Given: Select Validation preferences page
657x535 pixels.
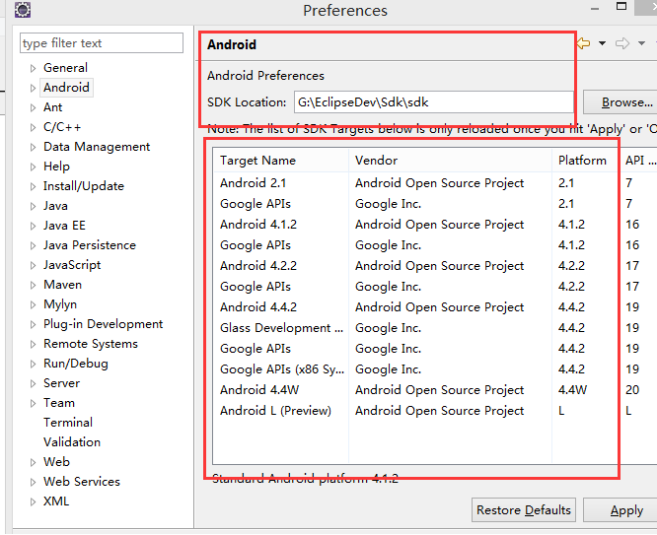Looking at the screenshot, I should pos(72,442).
